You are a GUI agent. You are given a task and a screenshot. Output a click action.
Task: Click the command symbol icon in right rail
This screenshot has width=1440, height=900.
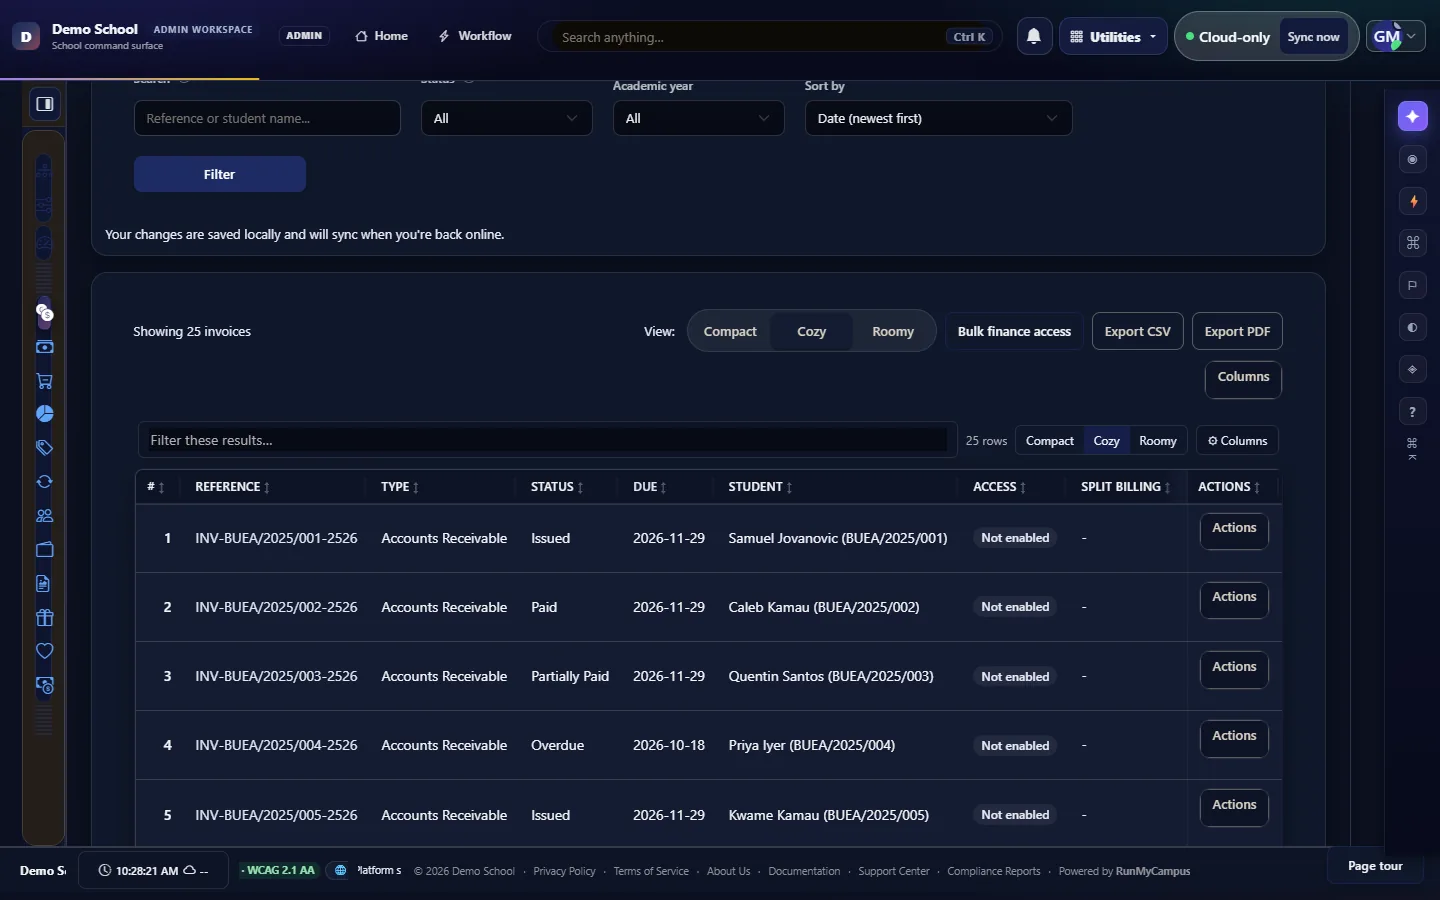pyautogui.click(x=1412, y=243)
